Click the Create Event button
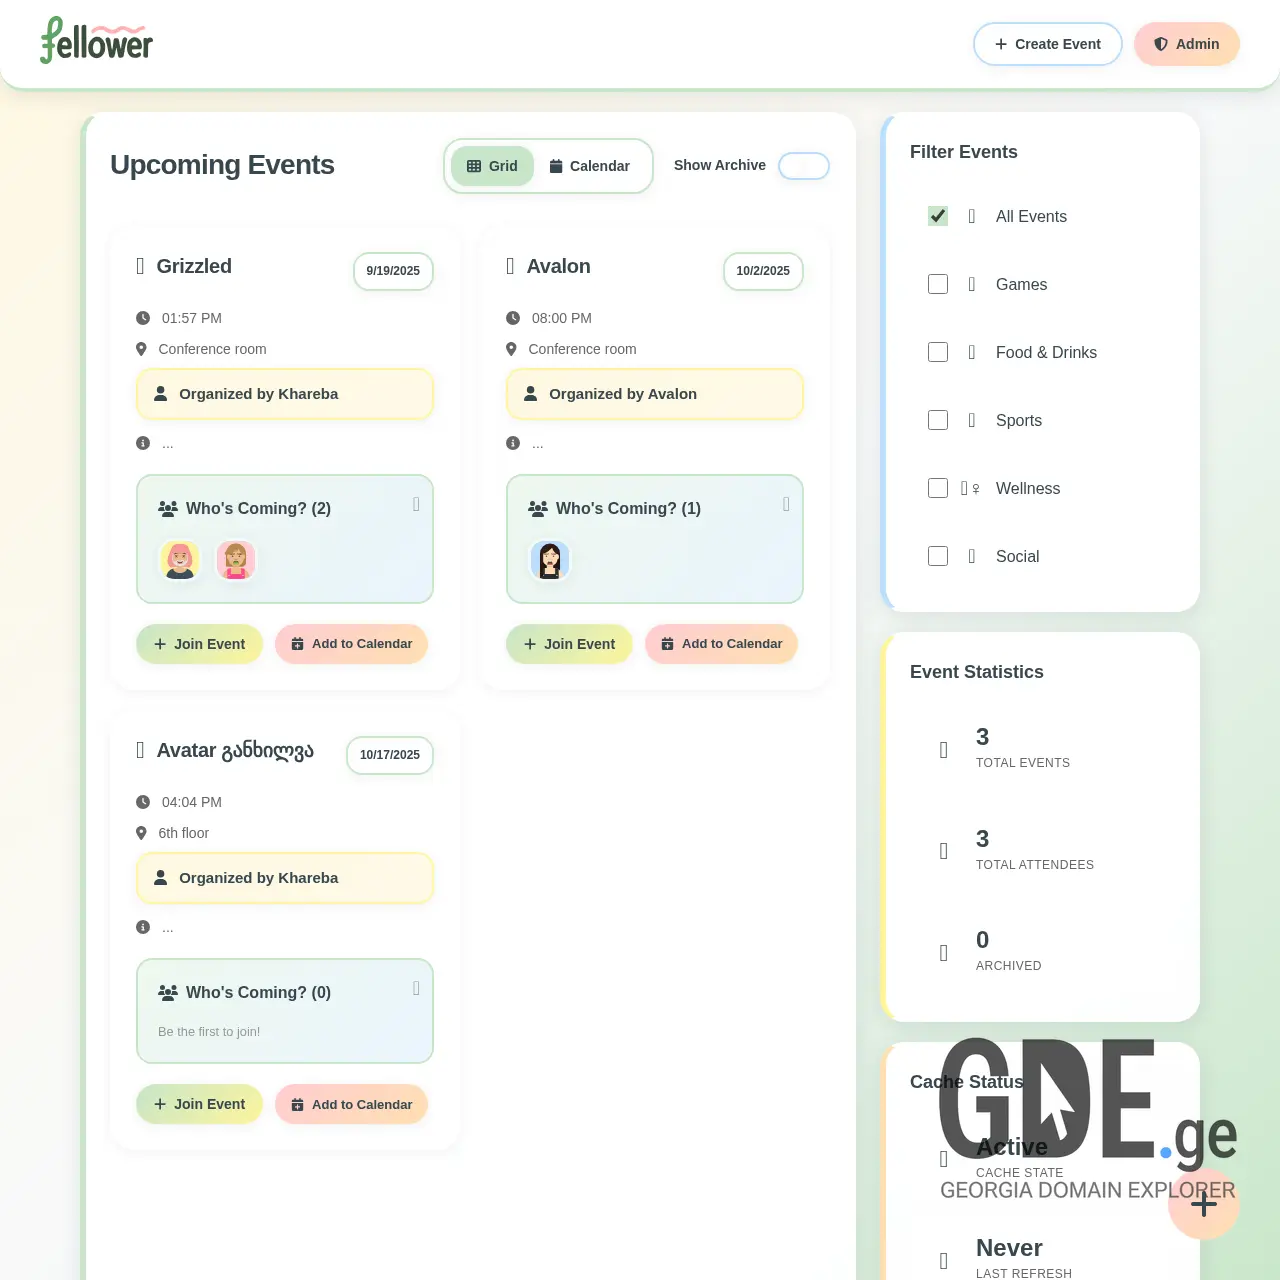Screen dimensions: 1280x1280 click(x=1047, y=44)
